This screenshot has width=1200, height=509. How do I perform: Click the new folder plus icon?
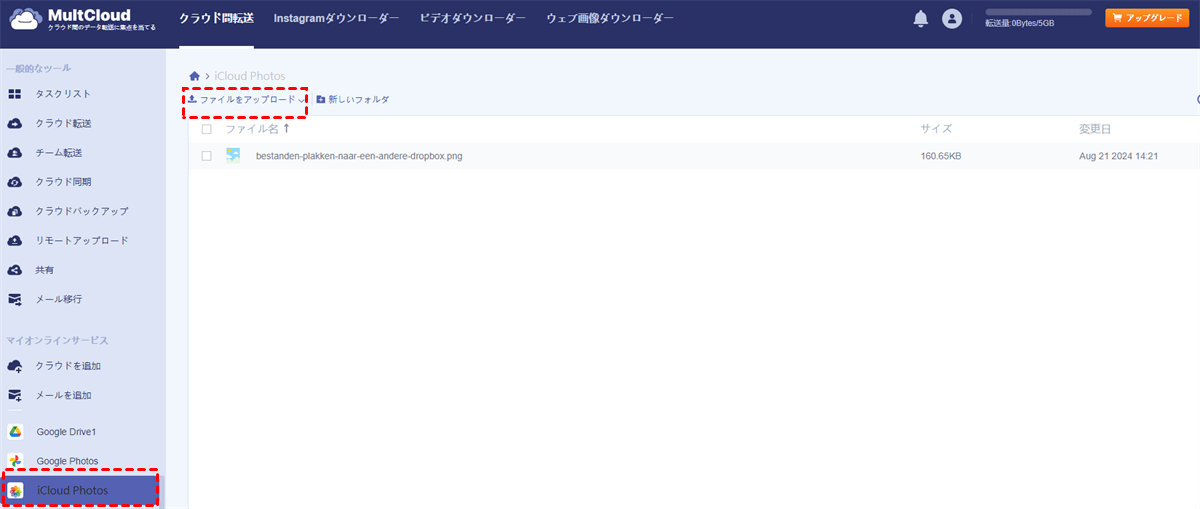coord(321,99)
